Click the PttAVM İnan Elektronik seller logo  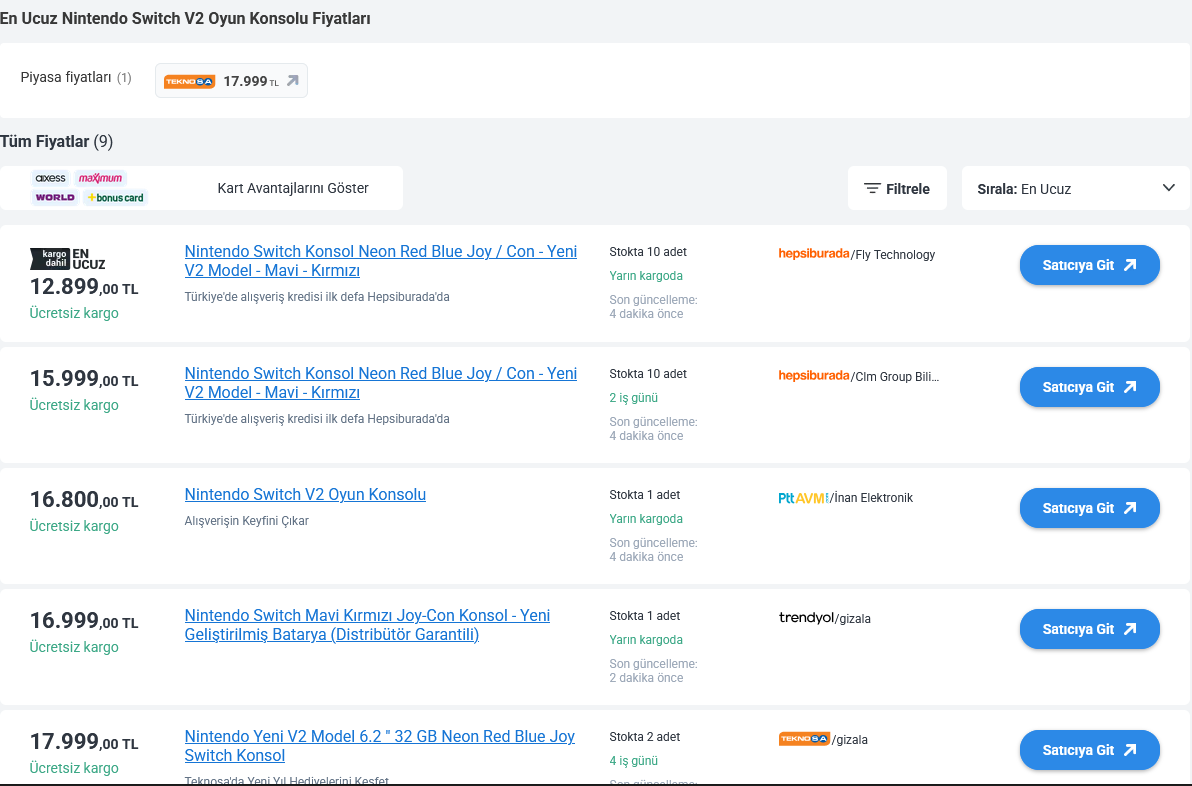pos(803,498)
